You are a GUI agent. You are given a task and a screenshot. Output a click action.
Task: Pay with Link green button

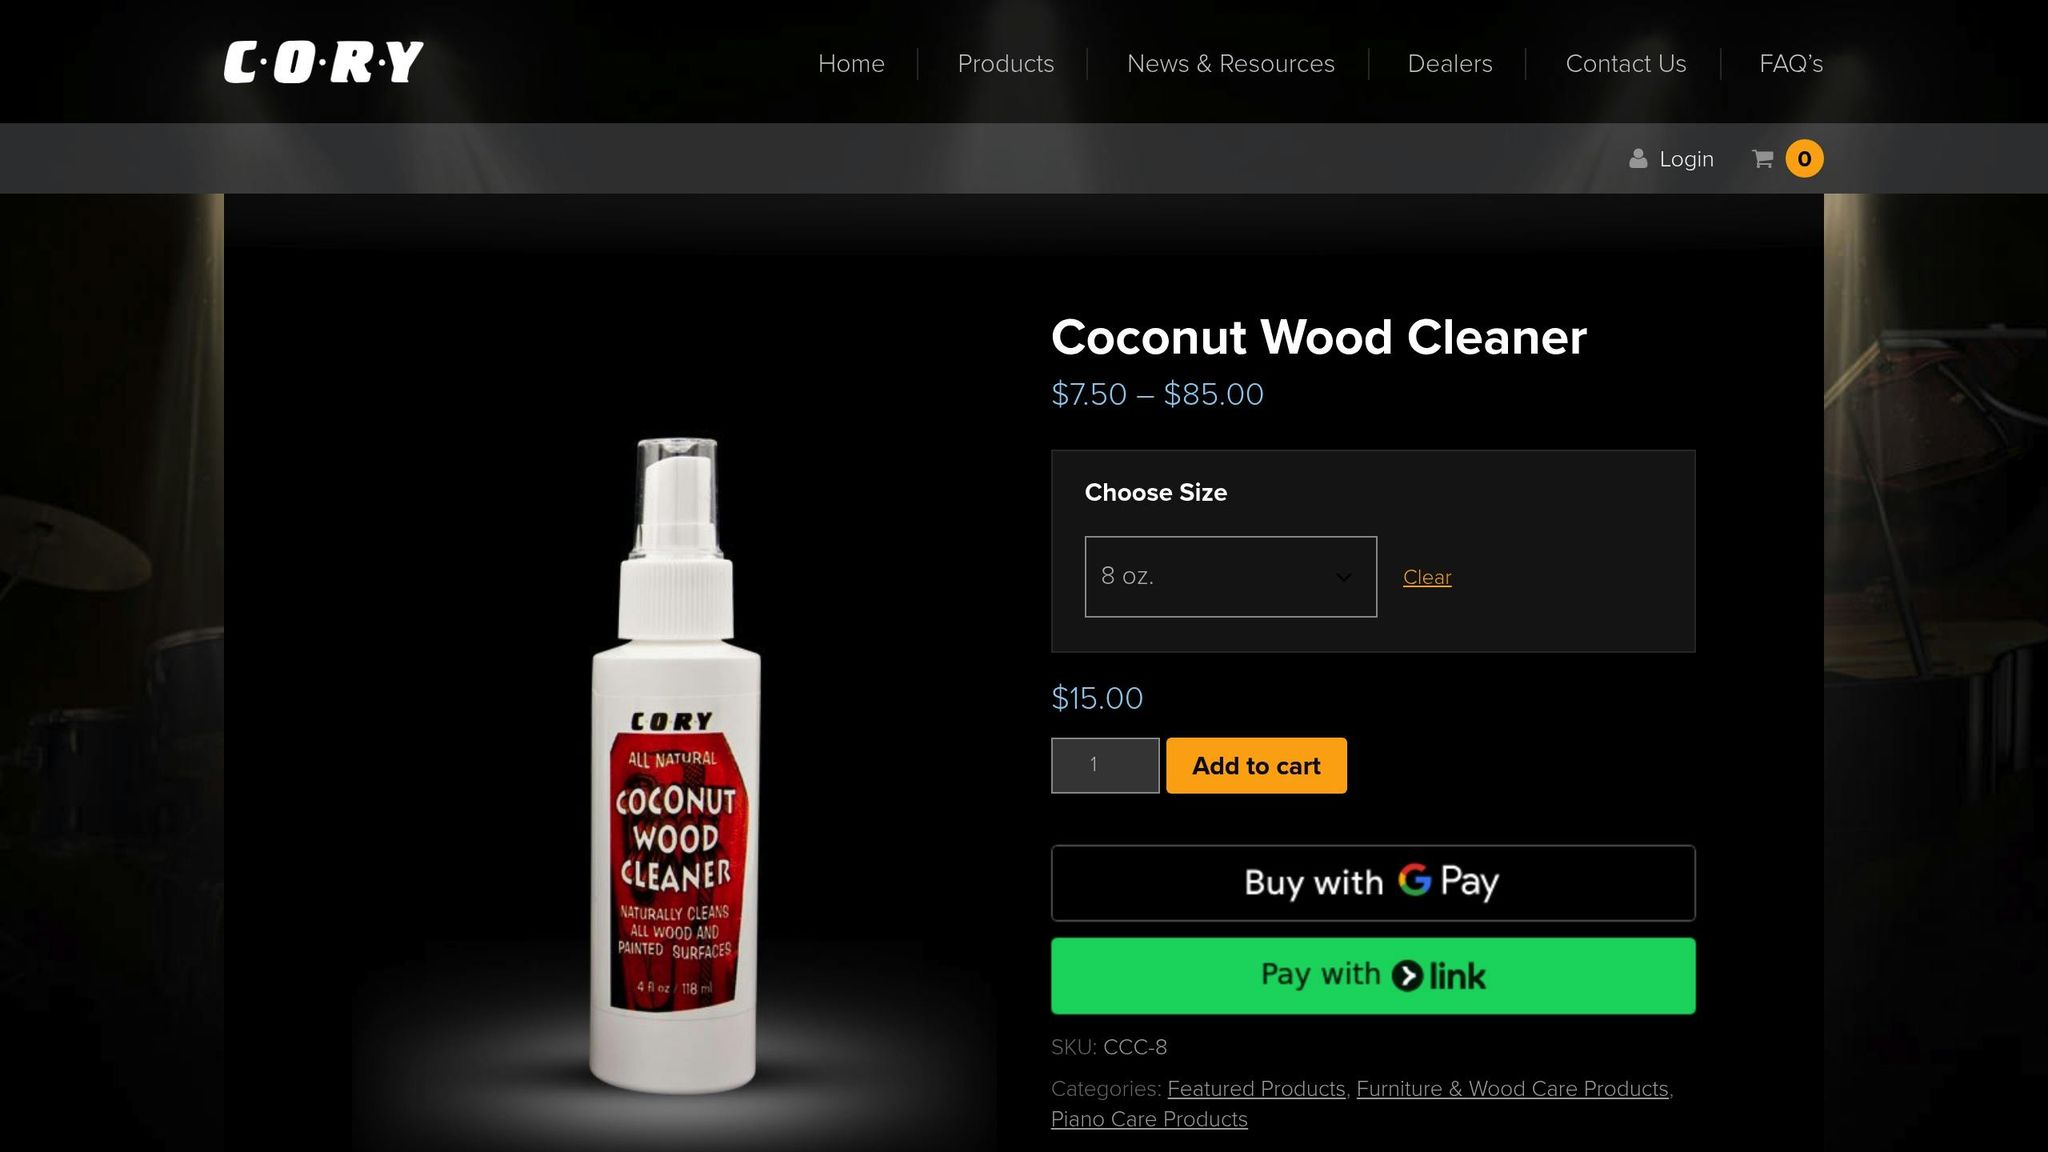[x=1373, y=976]
